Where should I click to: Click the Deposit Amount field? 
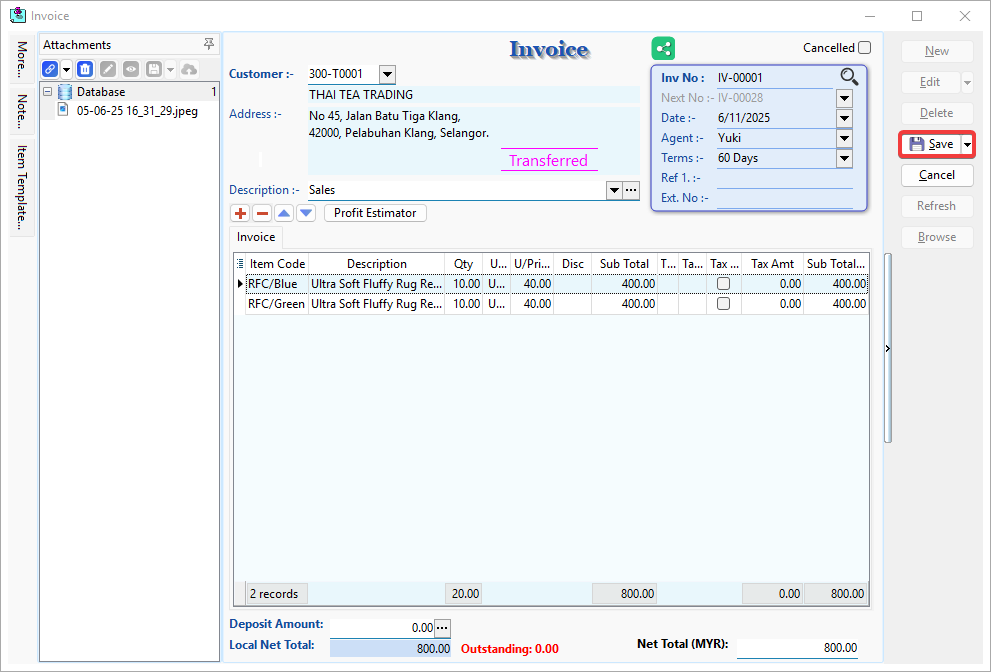pos(382,628)
